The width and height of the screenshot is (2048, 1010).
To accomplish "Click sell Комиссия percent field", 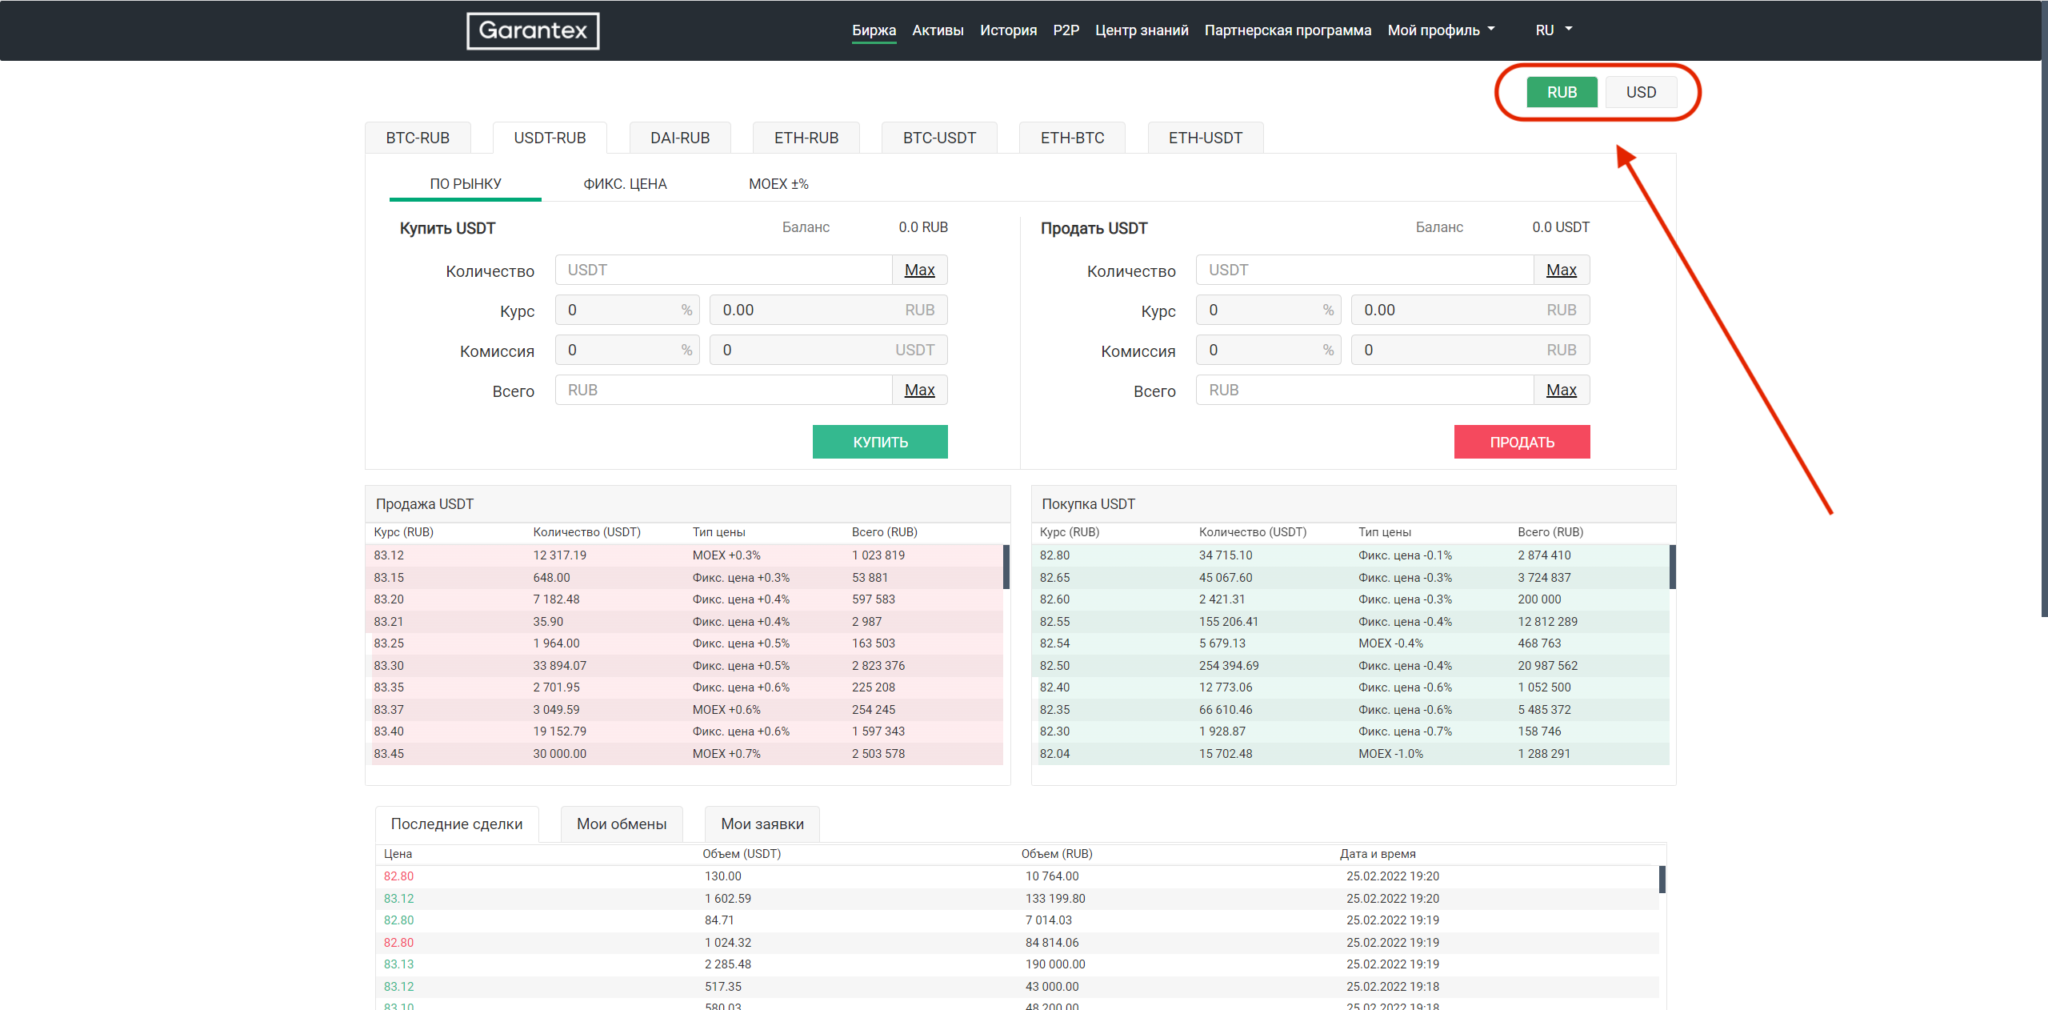I will [x=1268, y=350].
